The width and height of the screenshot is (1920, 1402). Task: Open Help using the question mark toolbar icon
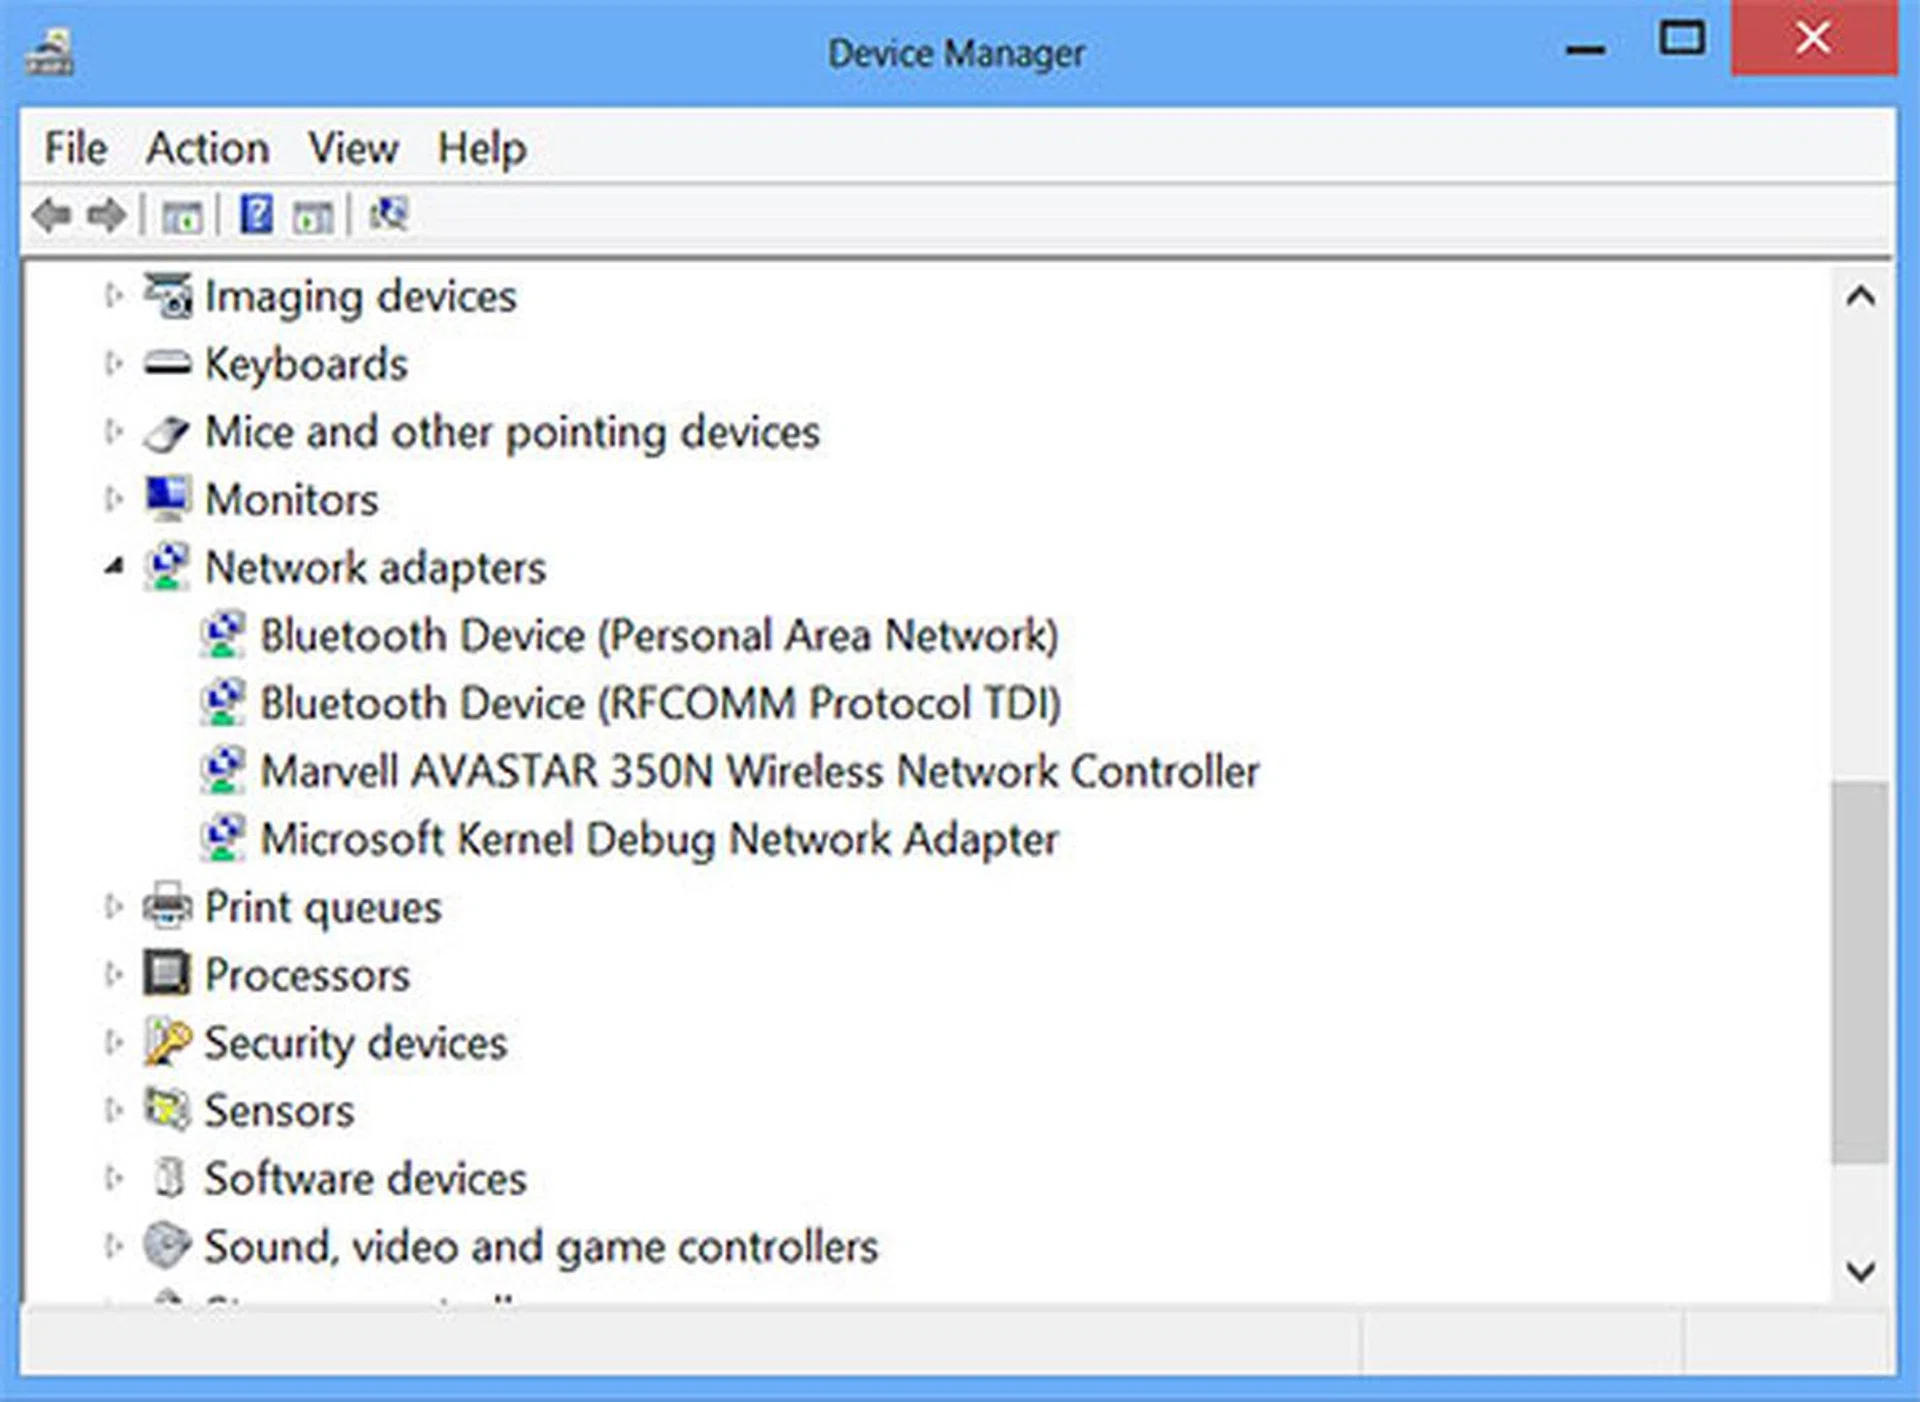(257, 213)
